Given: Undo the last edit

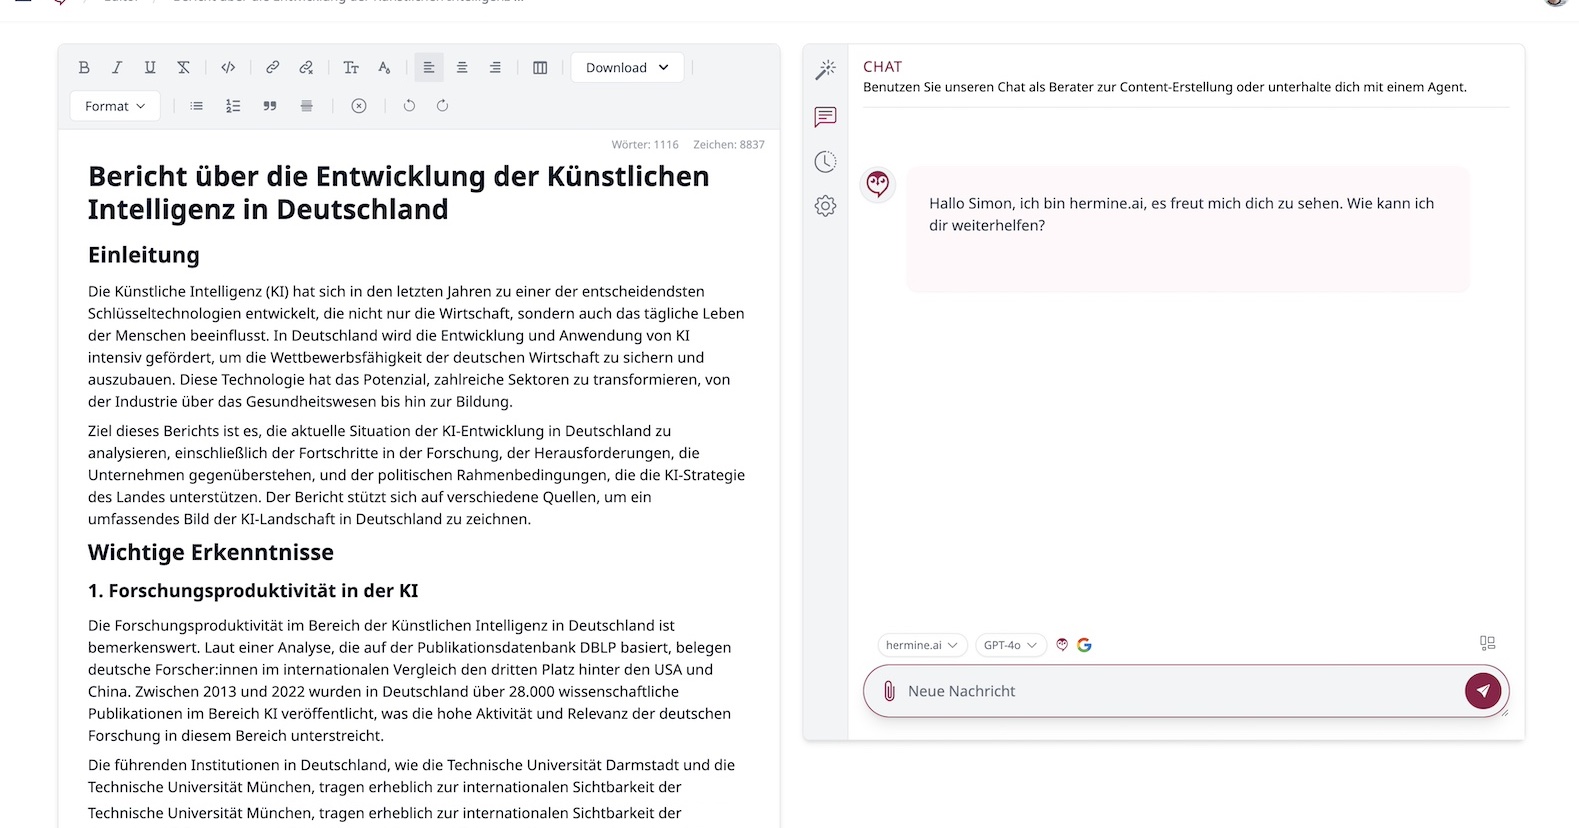Looking at the screenshot, I should (409, 106).
